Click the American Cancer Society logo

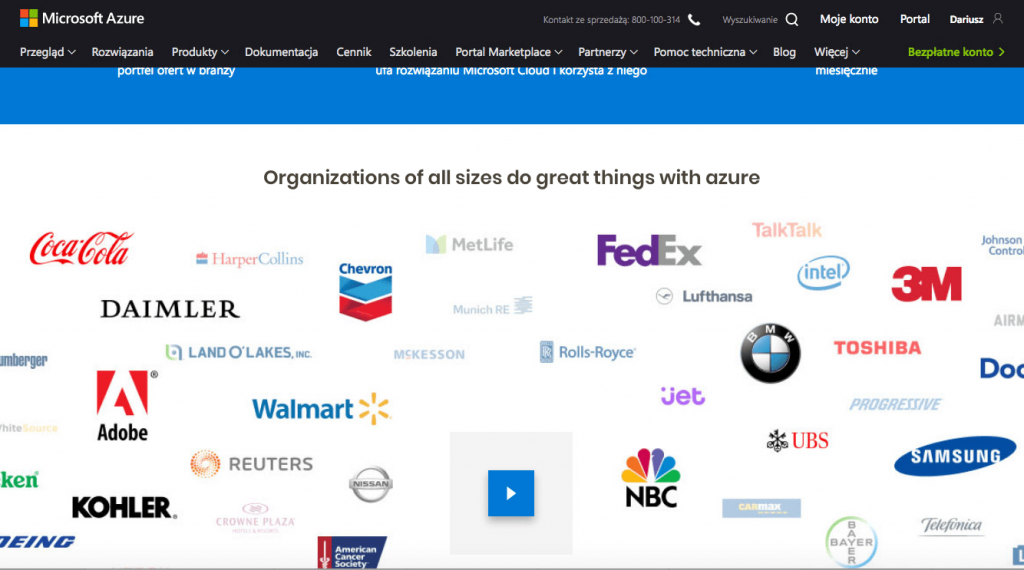(x=351, y=552)
